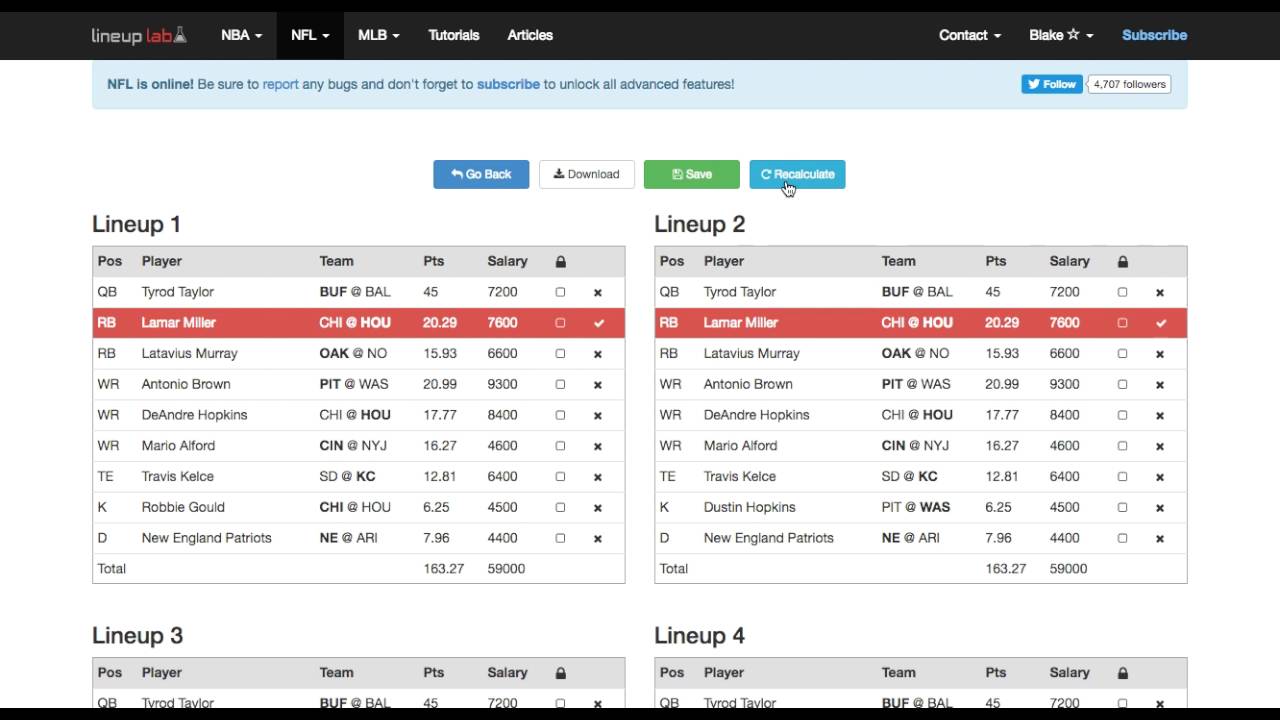The image size is (1280, 720).
Task: Click the subscribe link in banner
Action: click(x=508, y=84)
